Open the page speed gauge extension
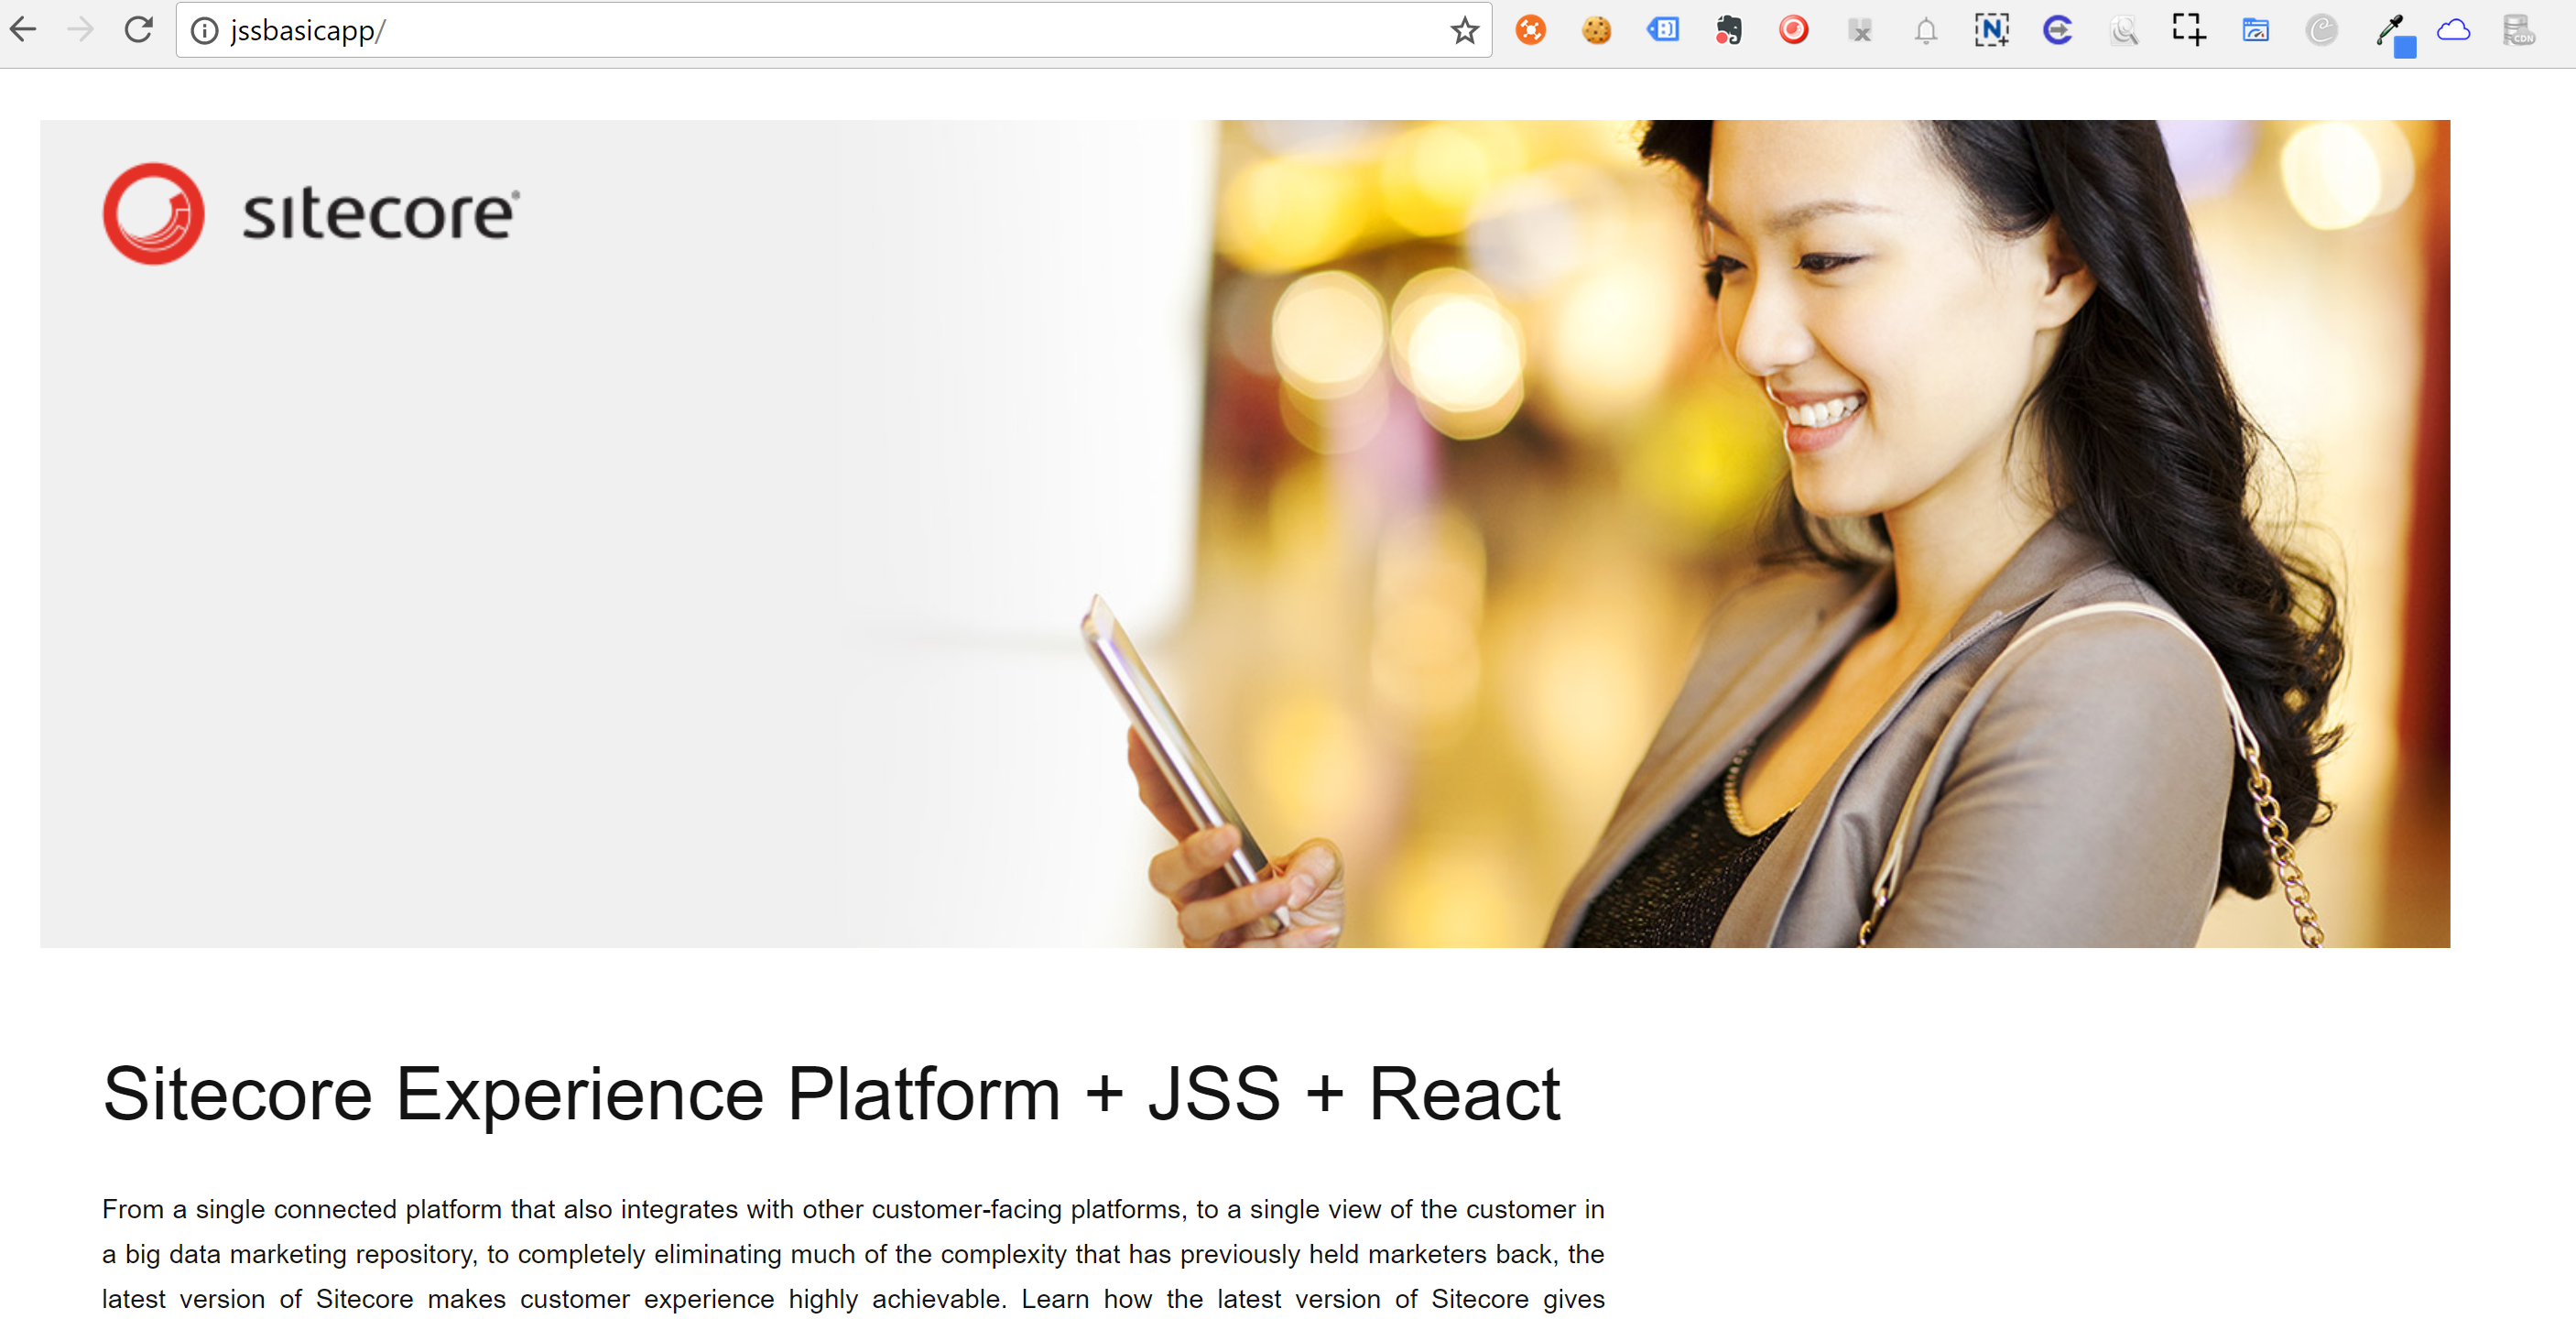The width and height of the screenshot is (2576, 1330). 2255,30
